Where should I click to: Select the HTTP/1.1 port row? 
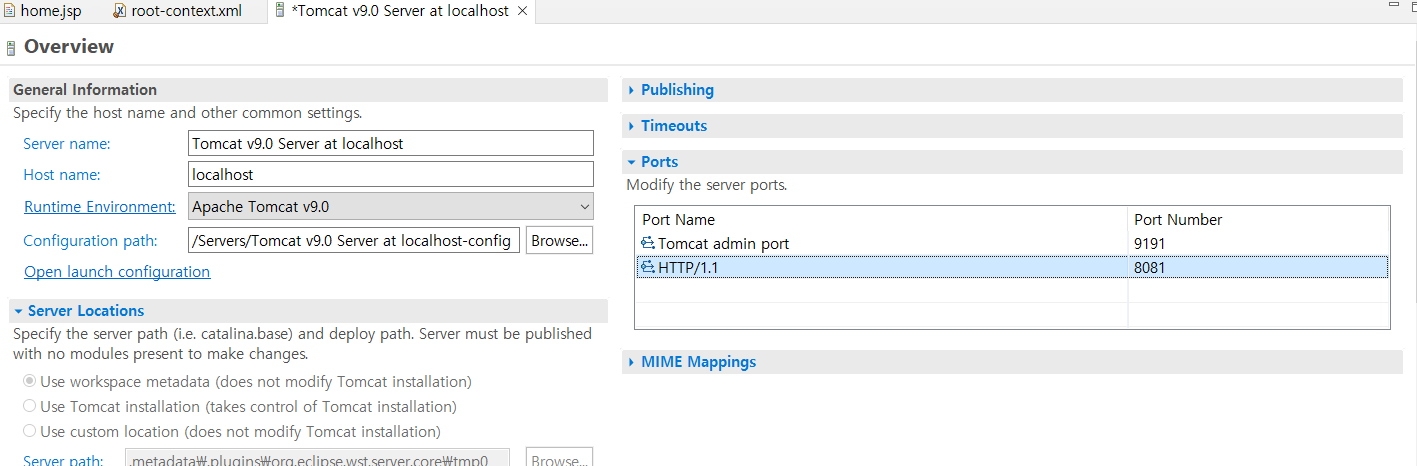coord(1012,267)
